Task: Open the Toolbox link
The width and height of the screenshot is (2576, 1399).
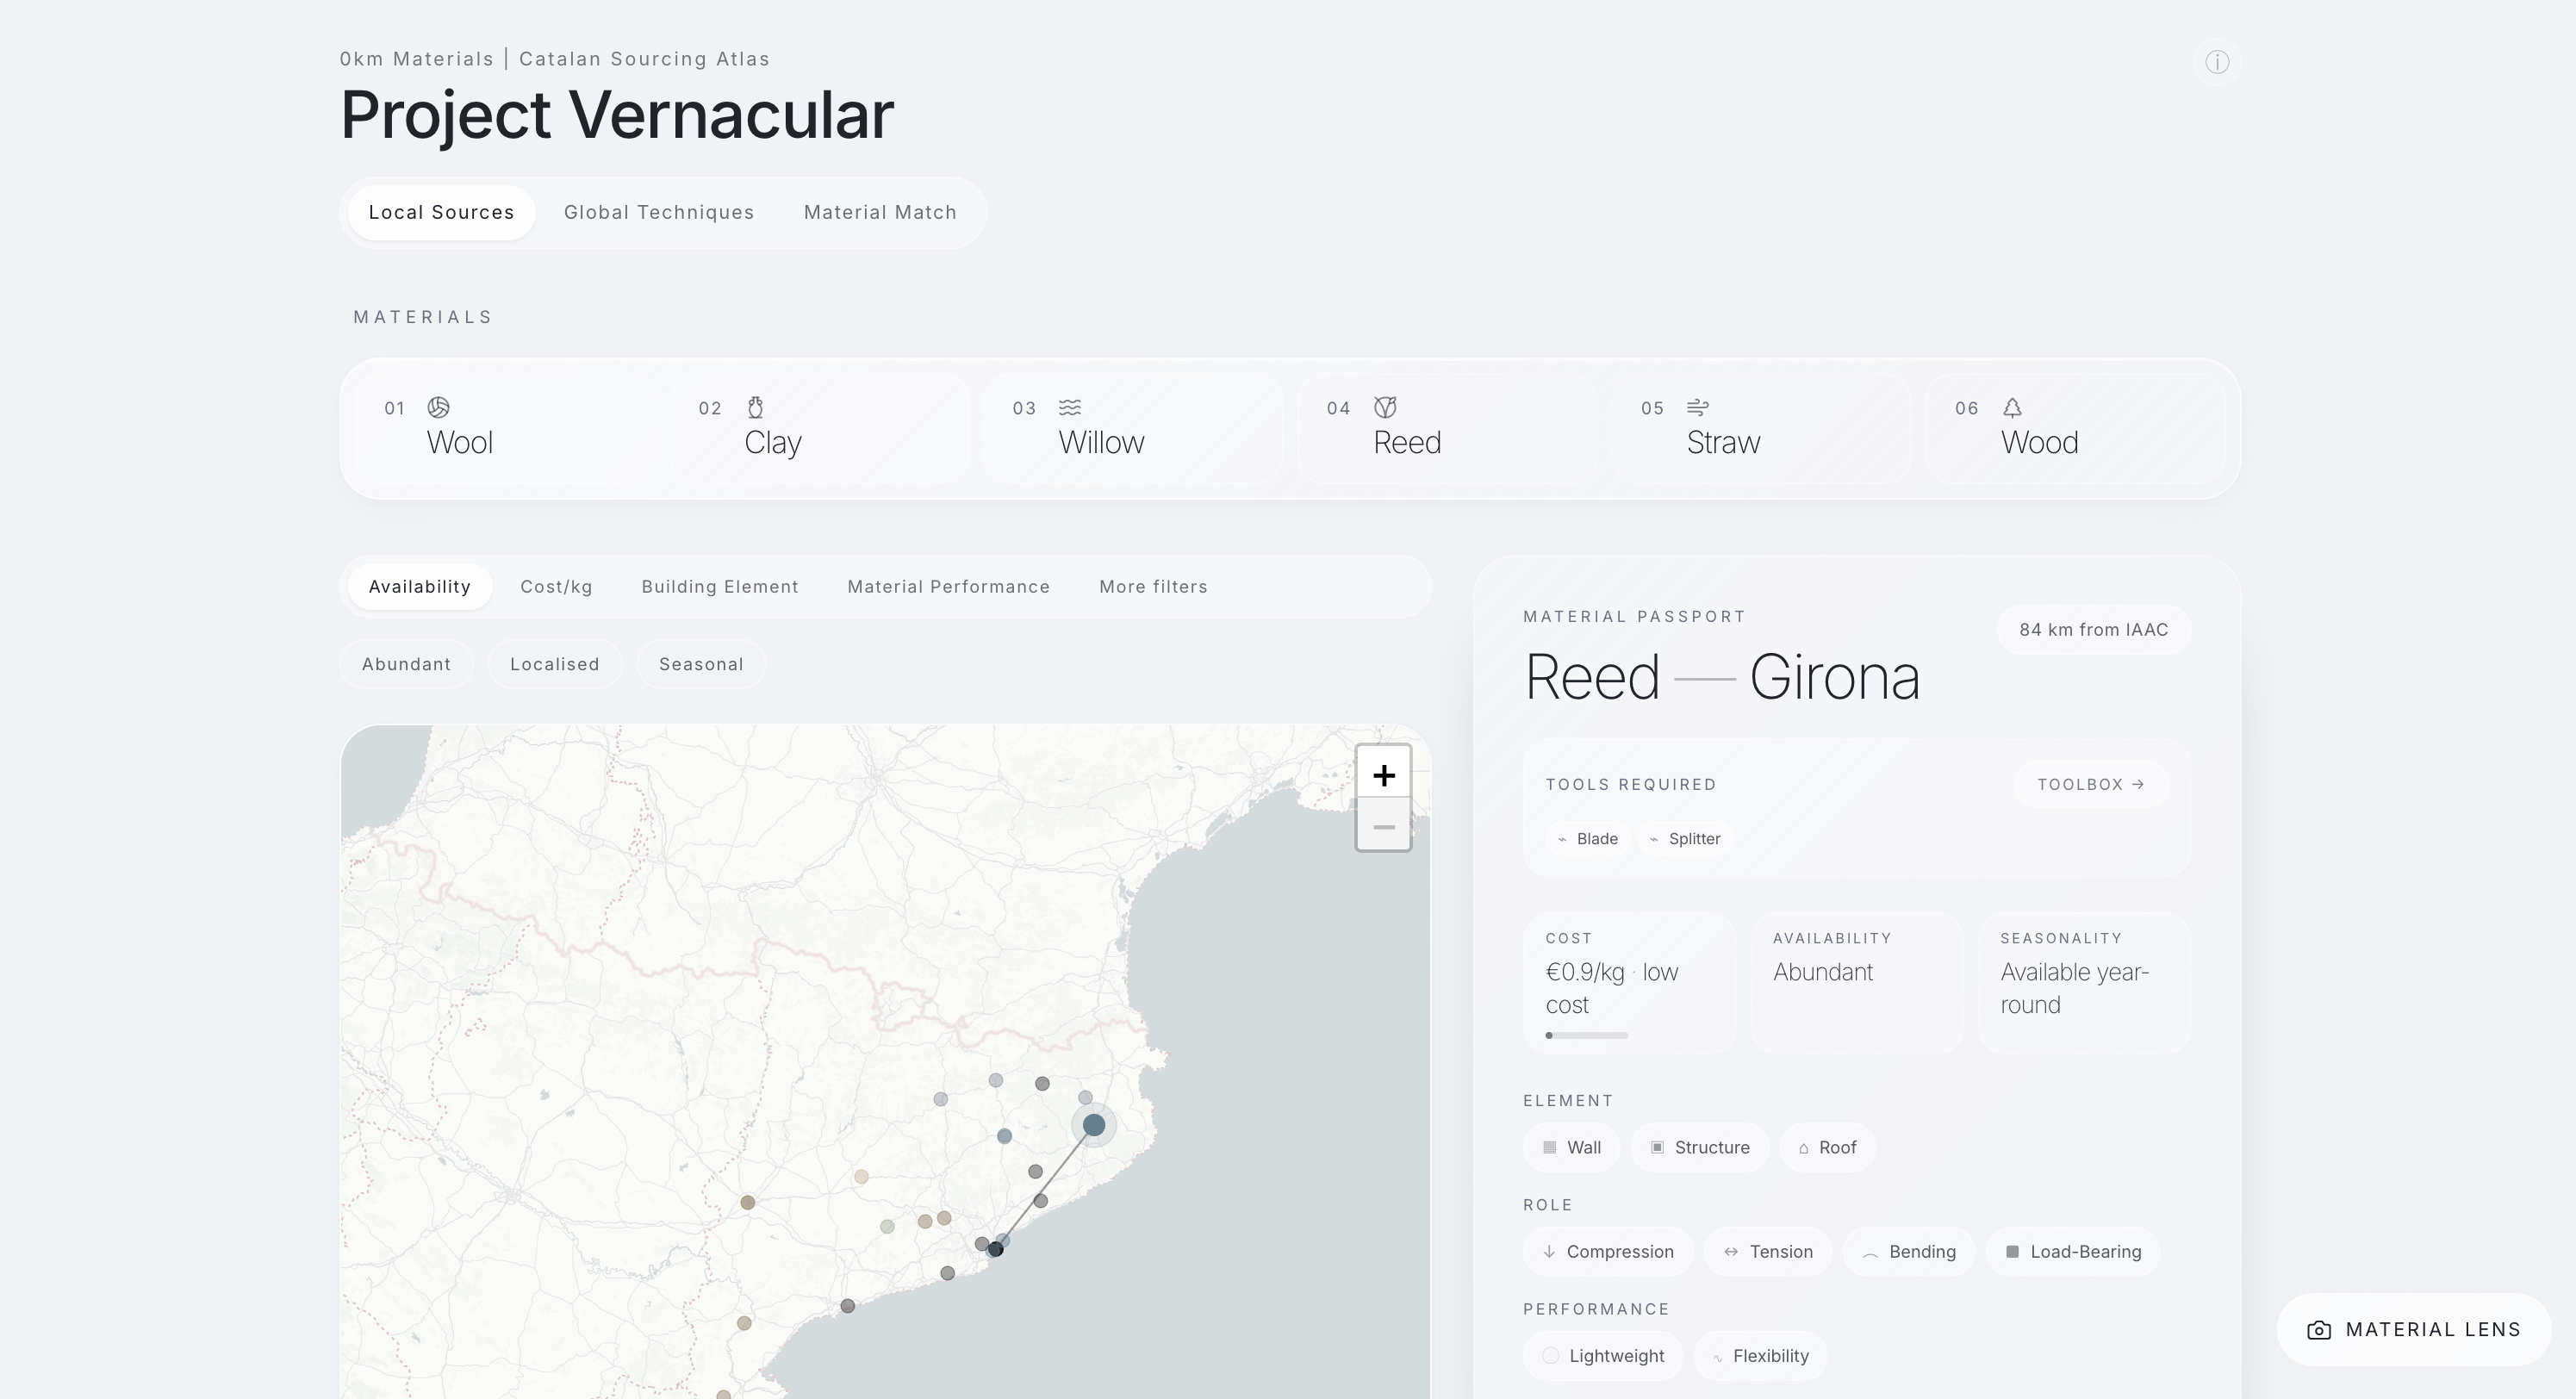Action: click(2091, 785)
